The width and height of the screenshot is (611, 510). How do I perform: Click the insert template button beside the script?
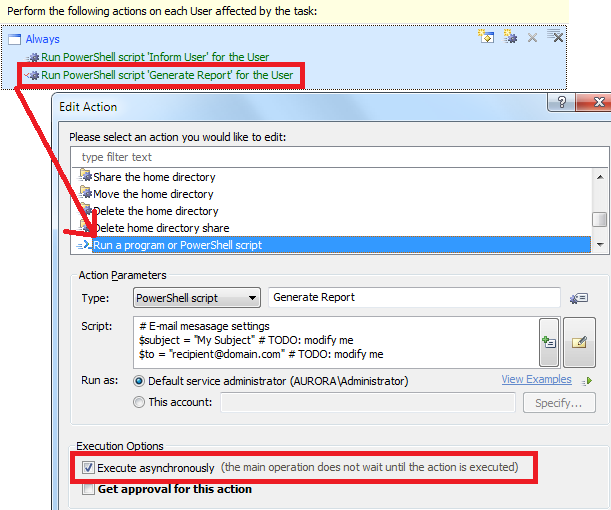(548, 342)
